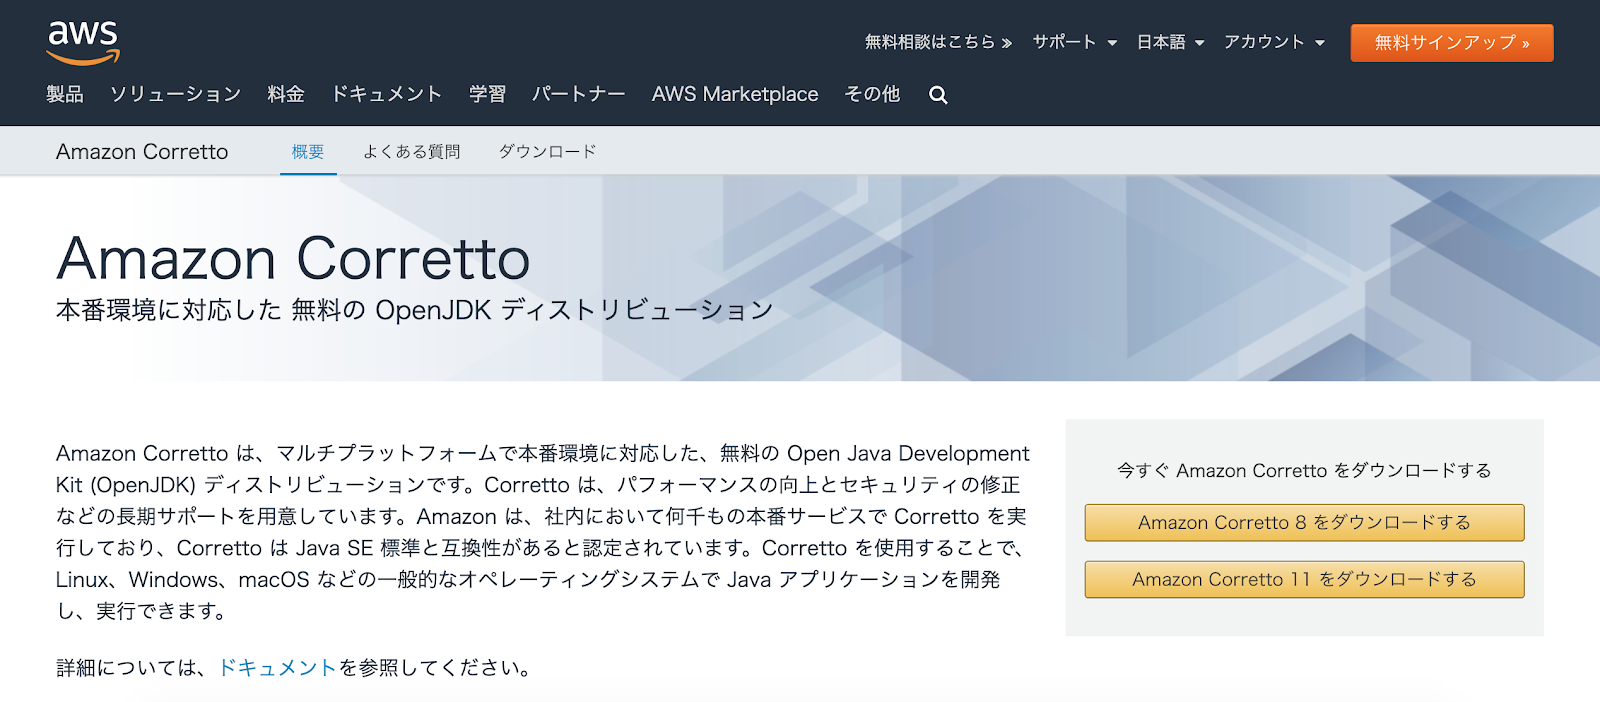Open the アカウント dropdown

(x=1274, y=42)
